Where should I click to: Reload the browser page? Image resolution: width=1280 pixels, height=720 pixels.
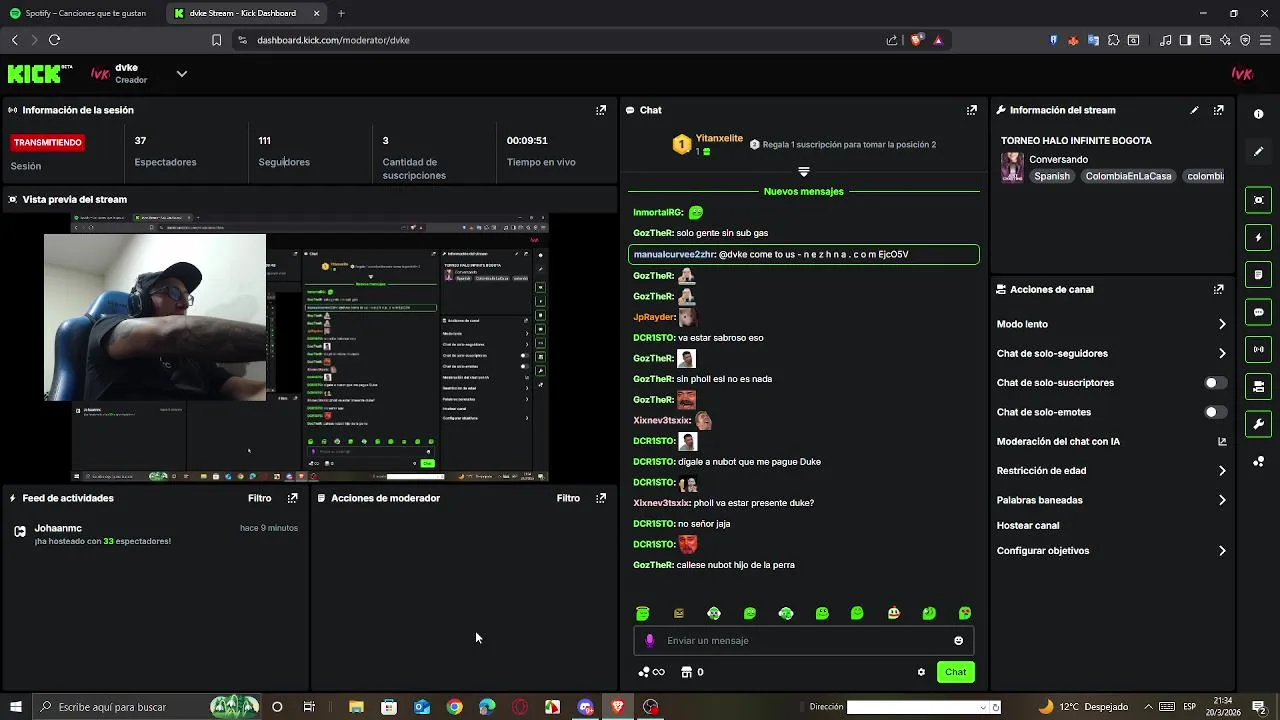coord(54,40)
